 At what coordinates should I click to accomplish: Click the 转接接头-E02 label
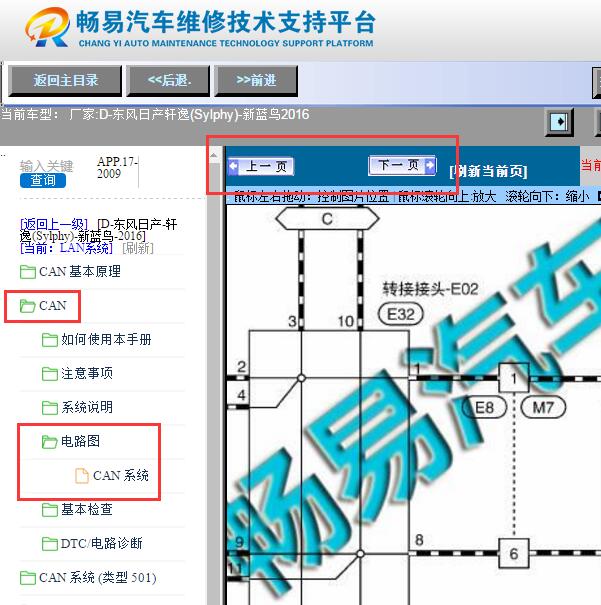tap(430, 289)
